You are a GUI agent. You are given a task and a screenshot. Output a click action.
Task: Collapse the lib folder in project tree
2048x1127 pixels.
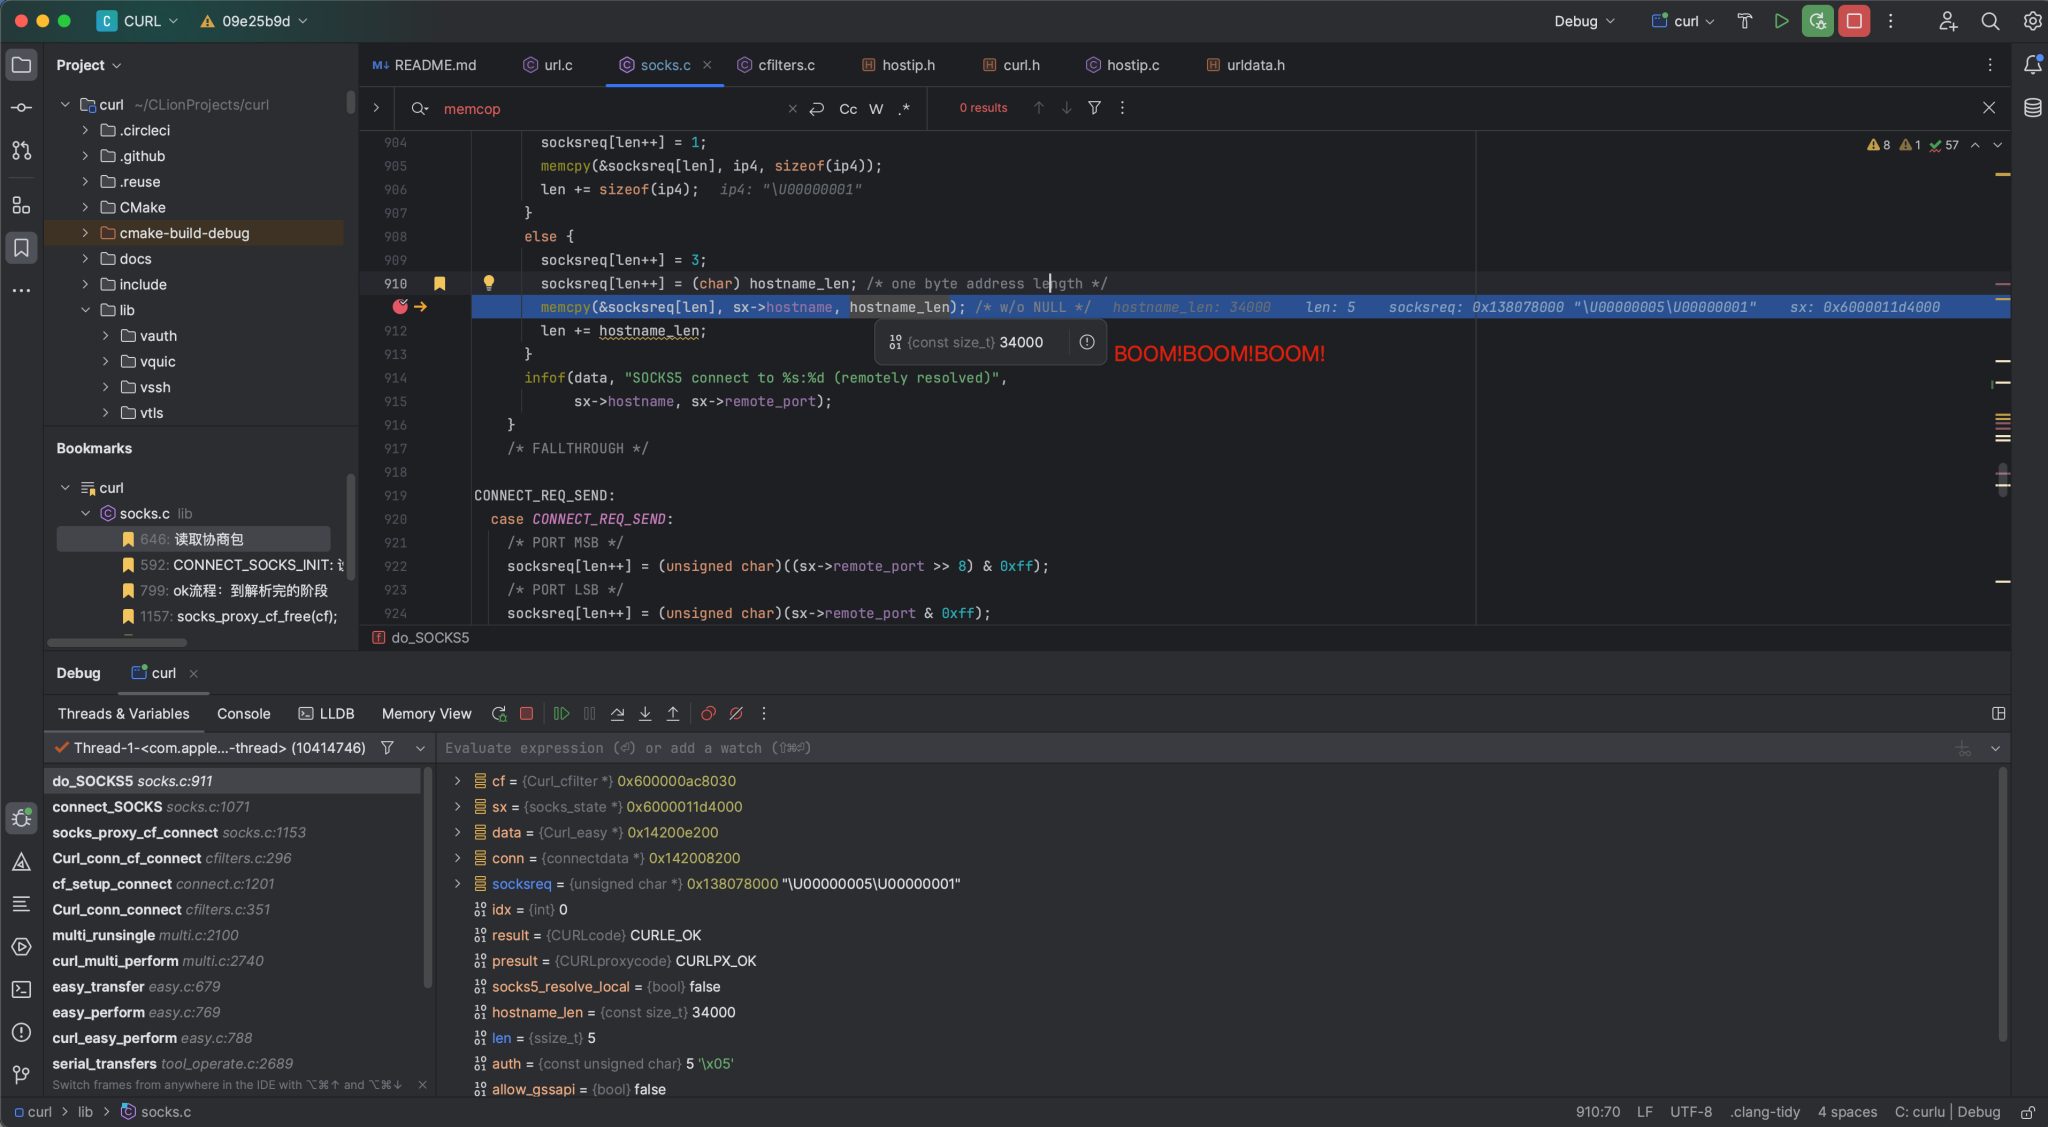pyautogui.click(x=84, y=310)
